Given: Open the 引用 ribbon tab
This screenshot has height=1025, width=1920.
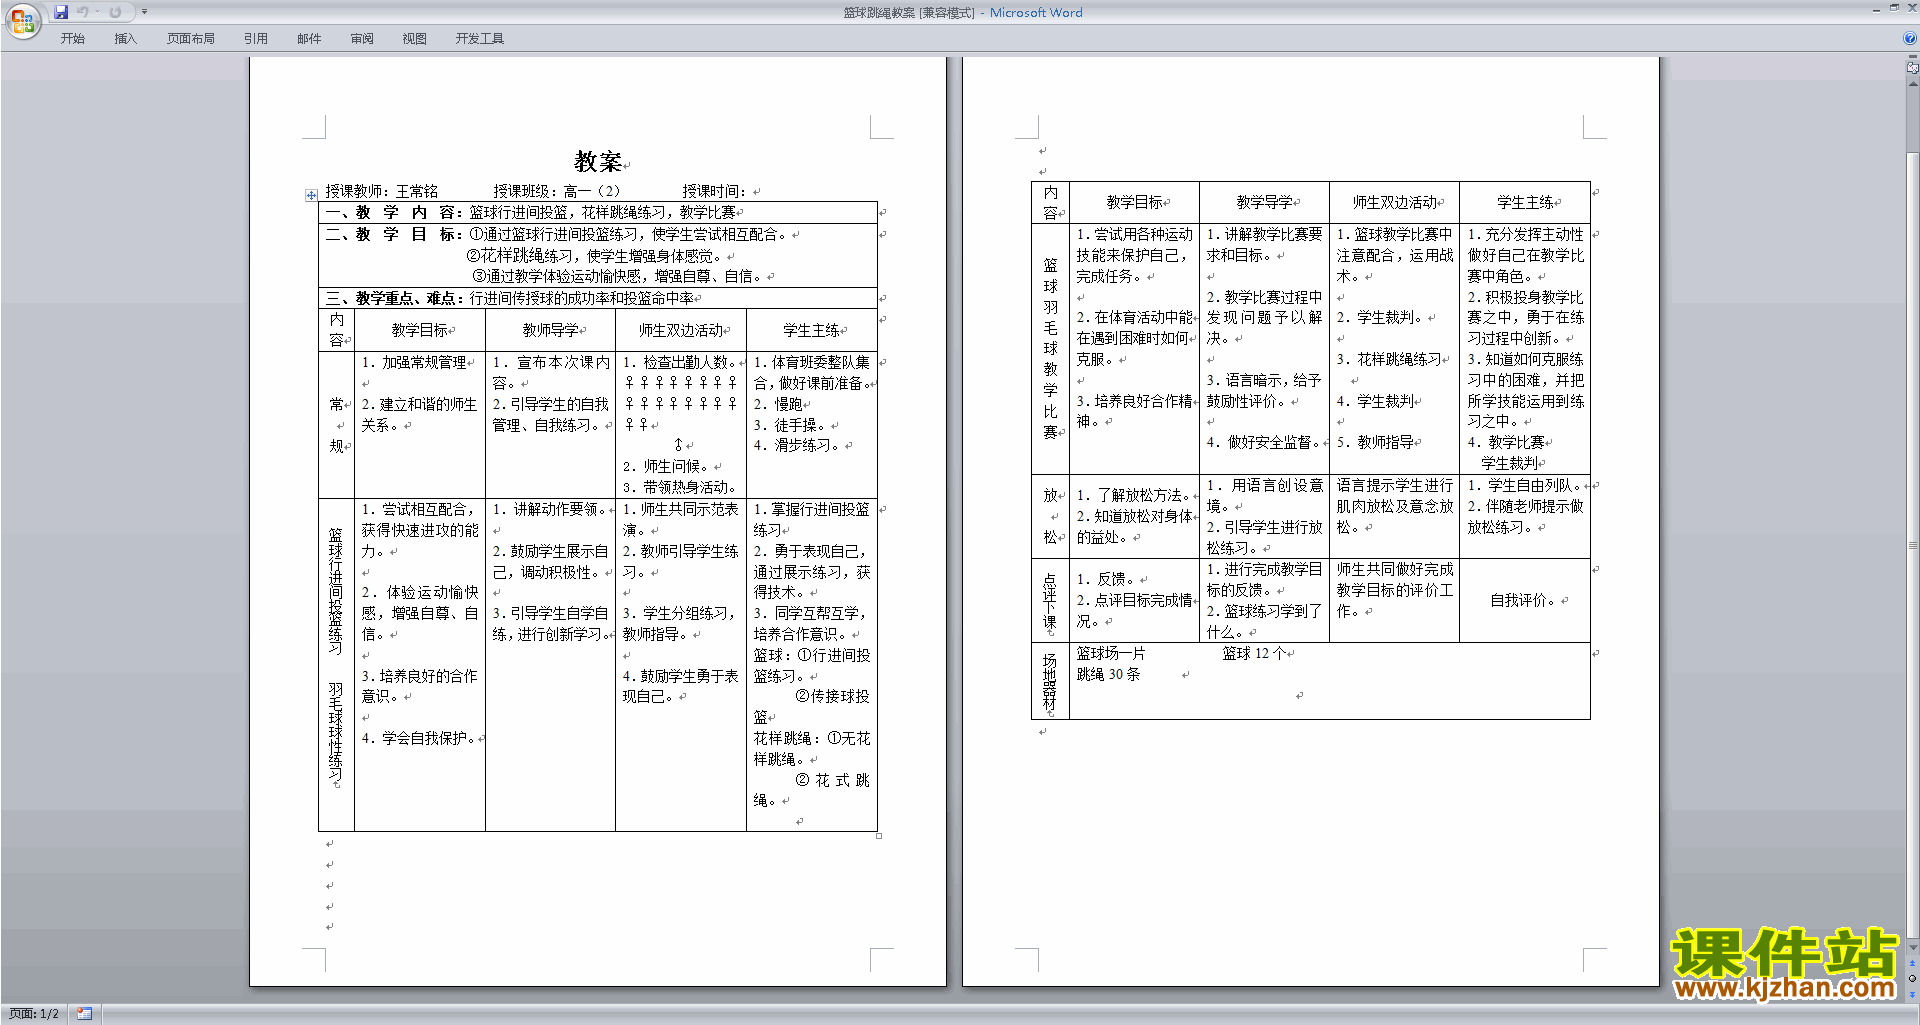Looking at the screenshot, I should point(256,39).
